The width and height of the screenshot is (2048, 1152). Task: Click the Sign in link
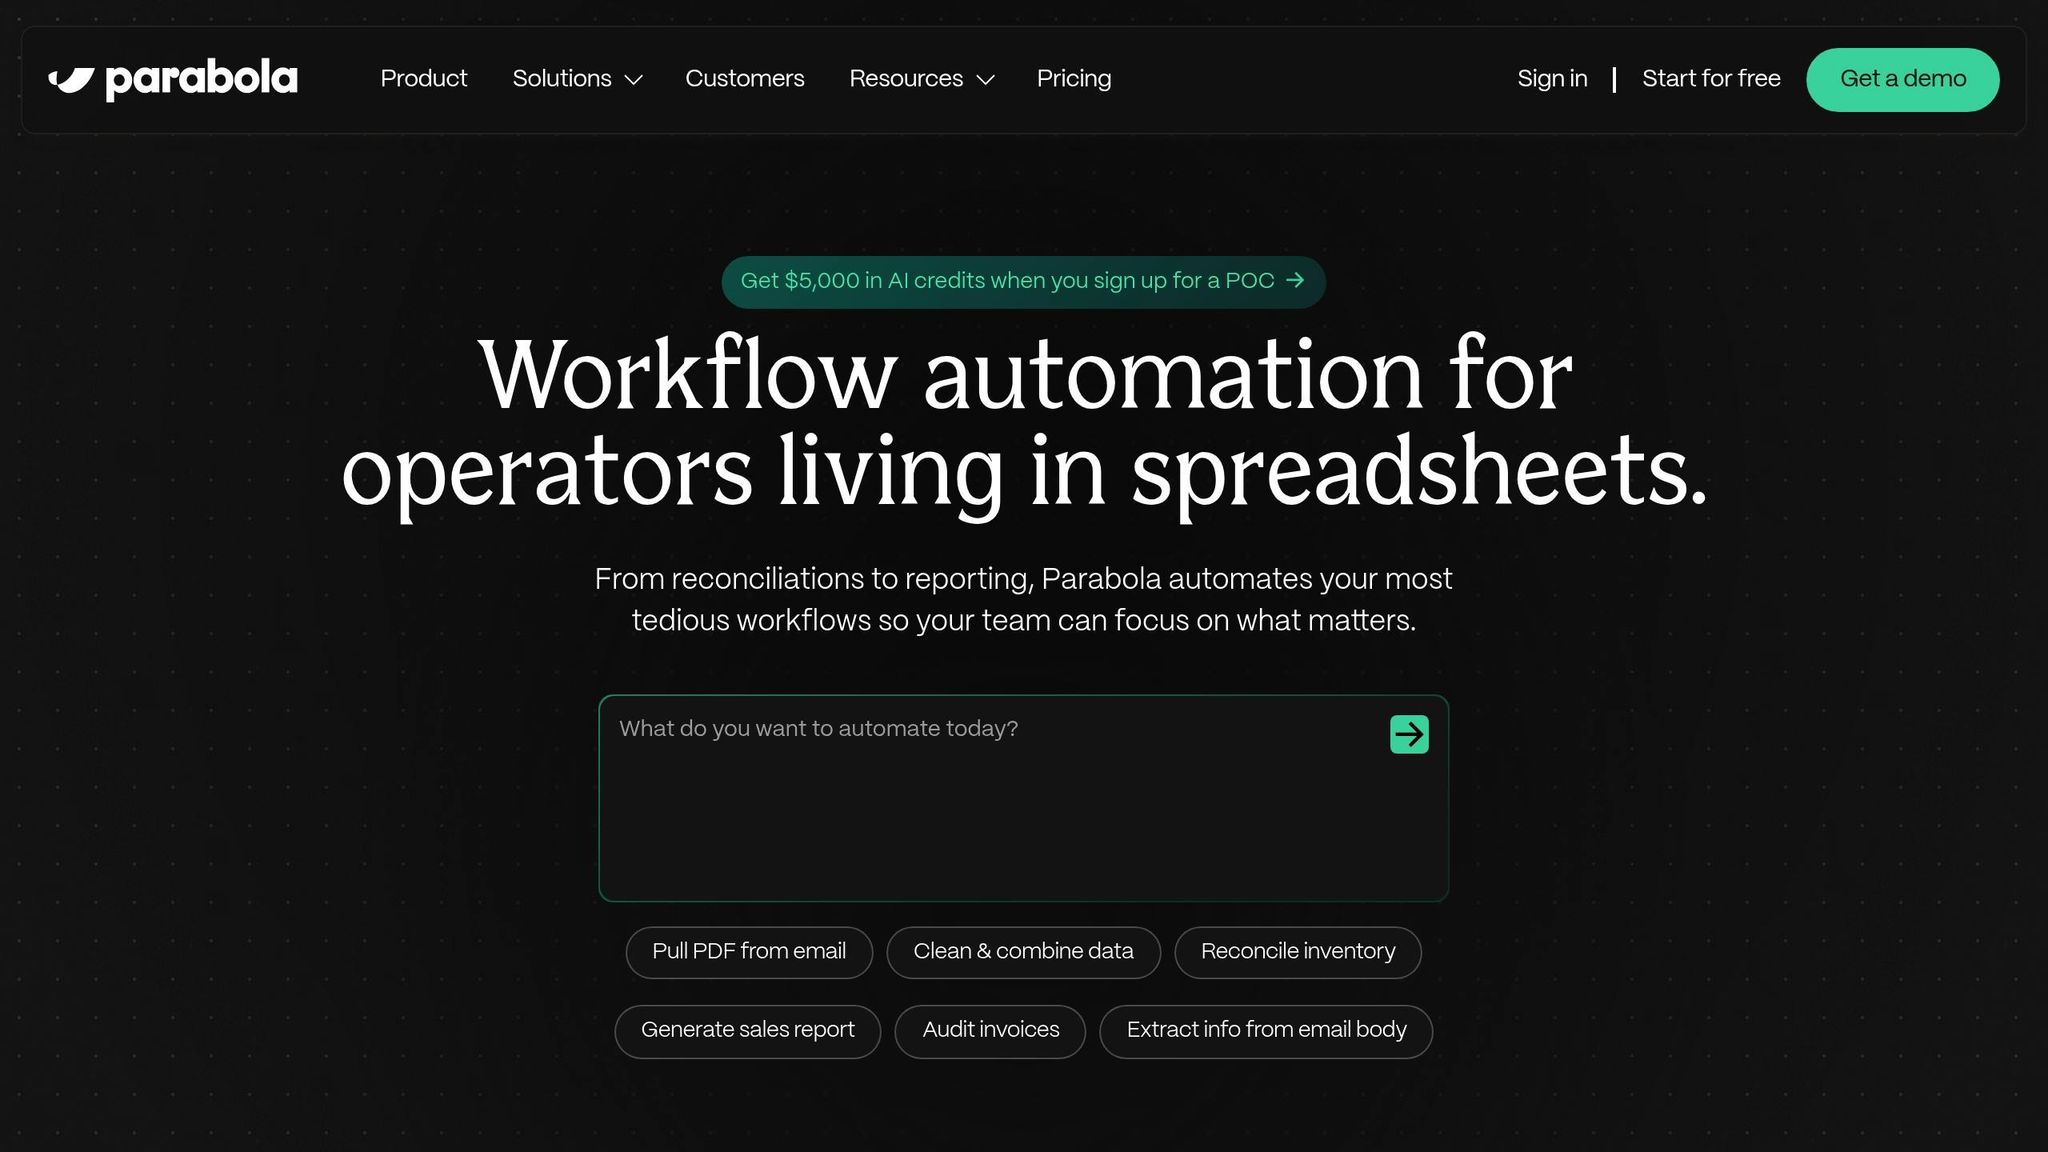(x=1552, y=79)
